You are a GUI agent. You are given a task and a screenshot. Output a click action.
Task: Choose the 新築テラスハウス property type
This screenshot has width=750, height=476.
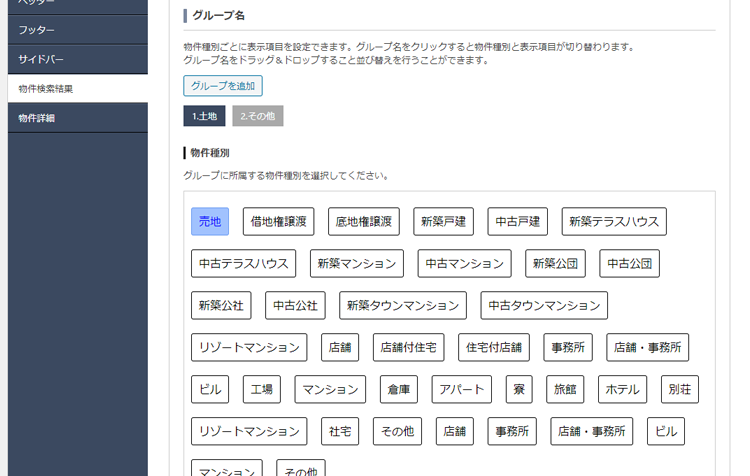coord(614,221)
